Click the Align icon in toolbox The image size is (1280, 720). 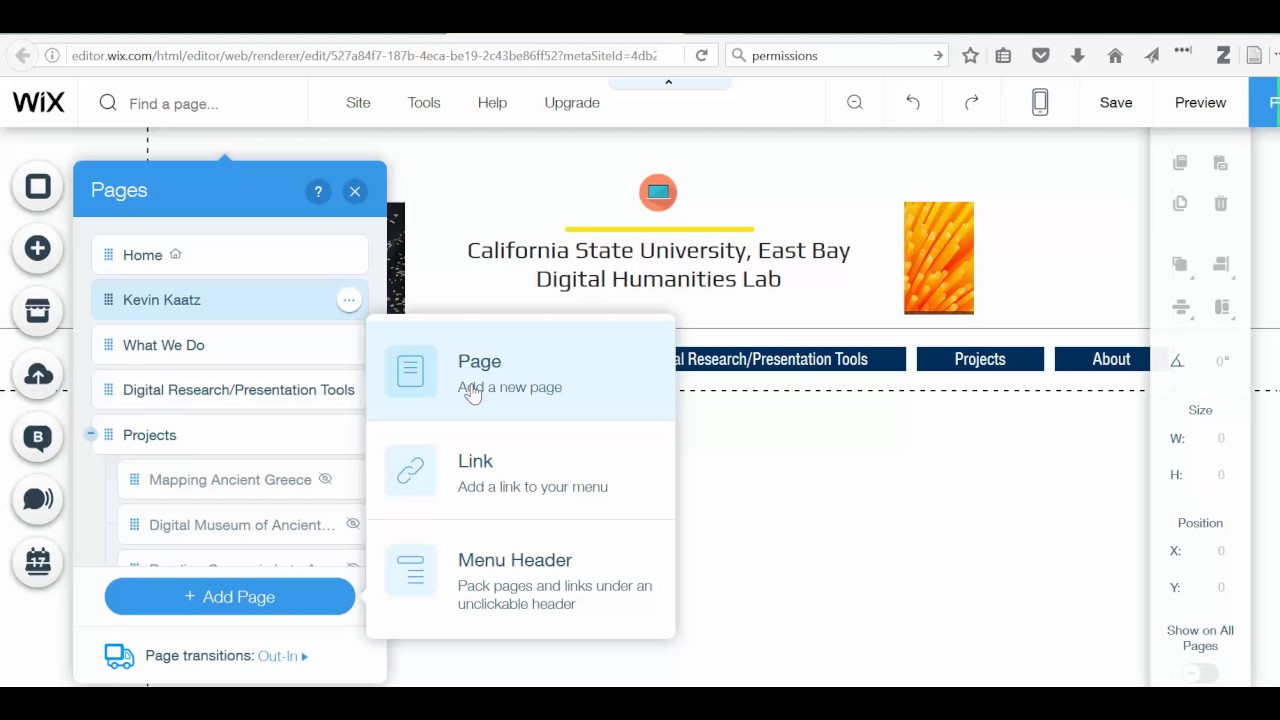tap(1221, 265)
